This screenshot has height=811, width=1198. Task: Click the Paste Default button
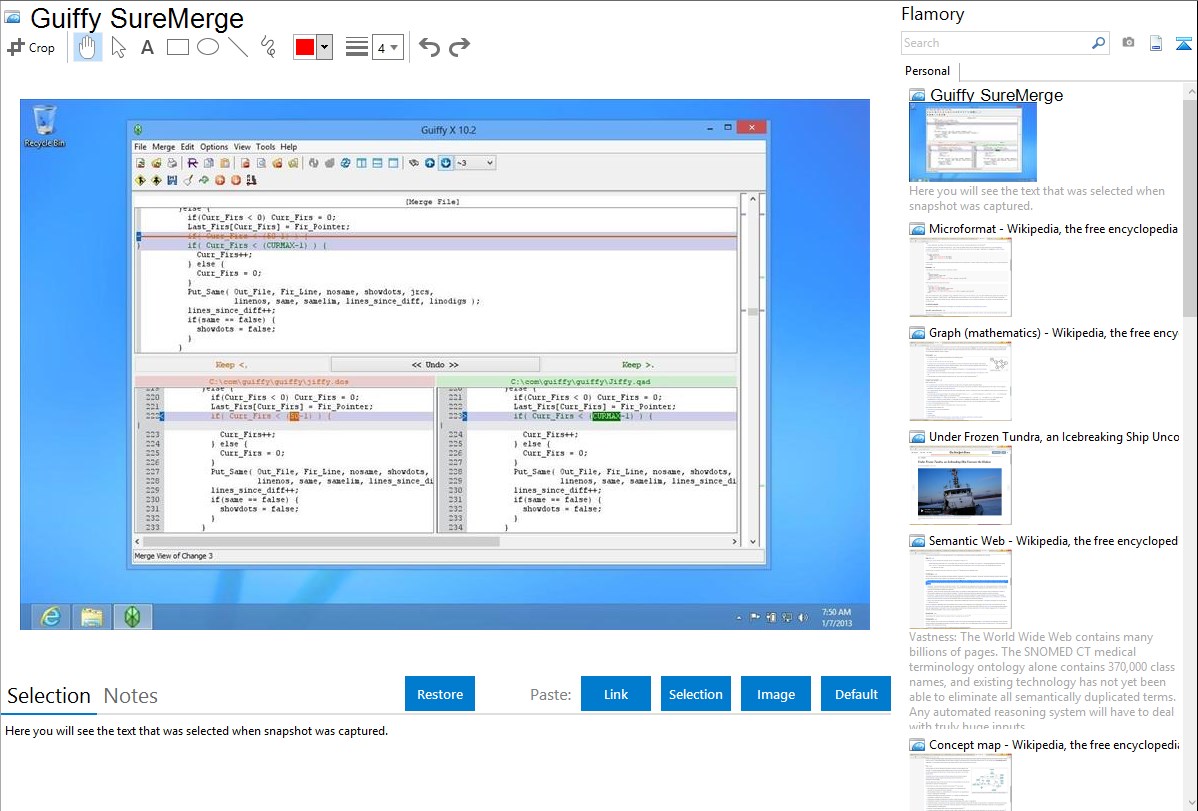click(856, 694)
